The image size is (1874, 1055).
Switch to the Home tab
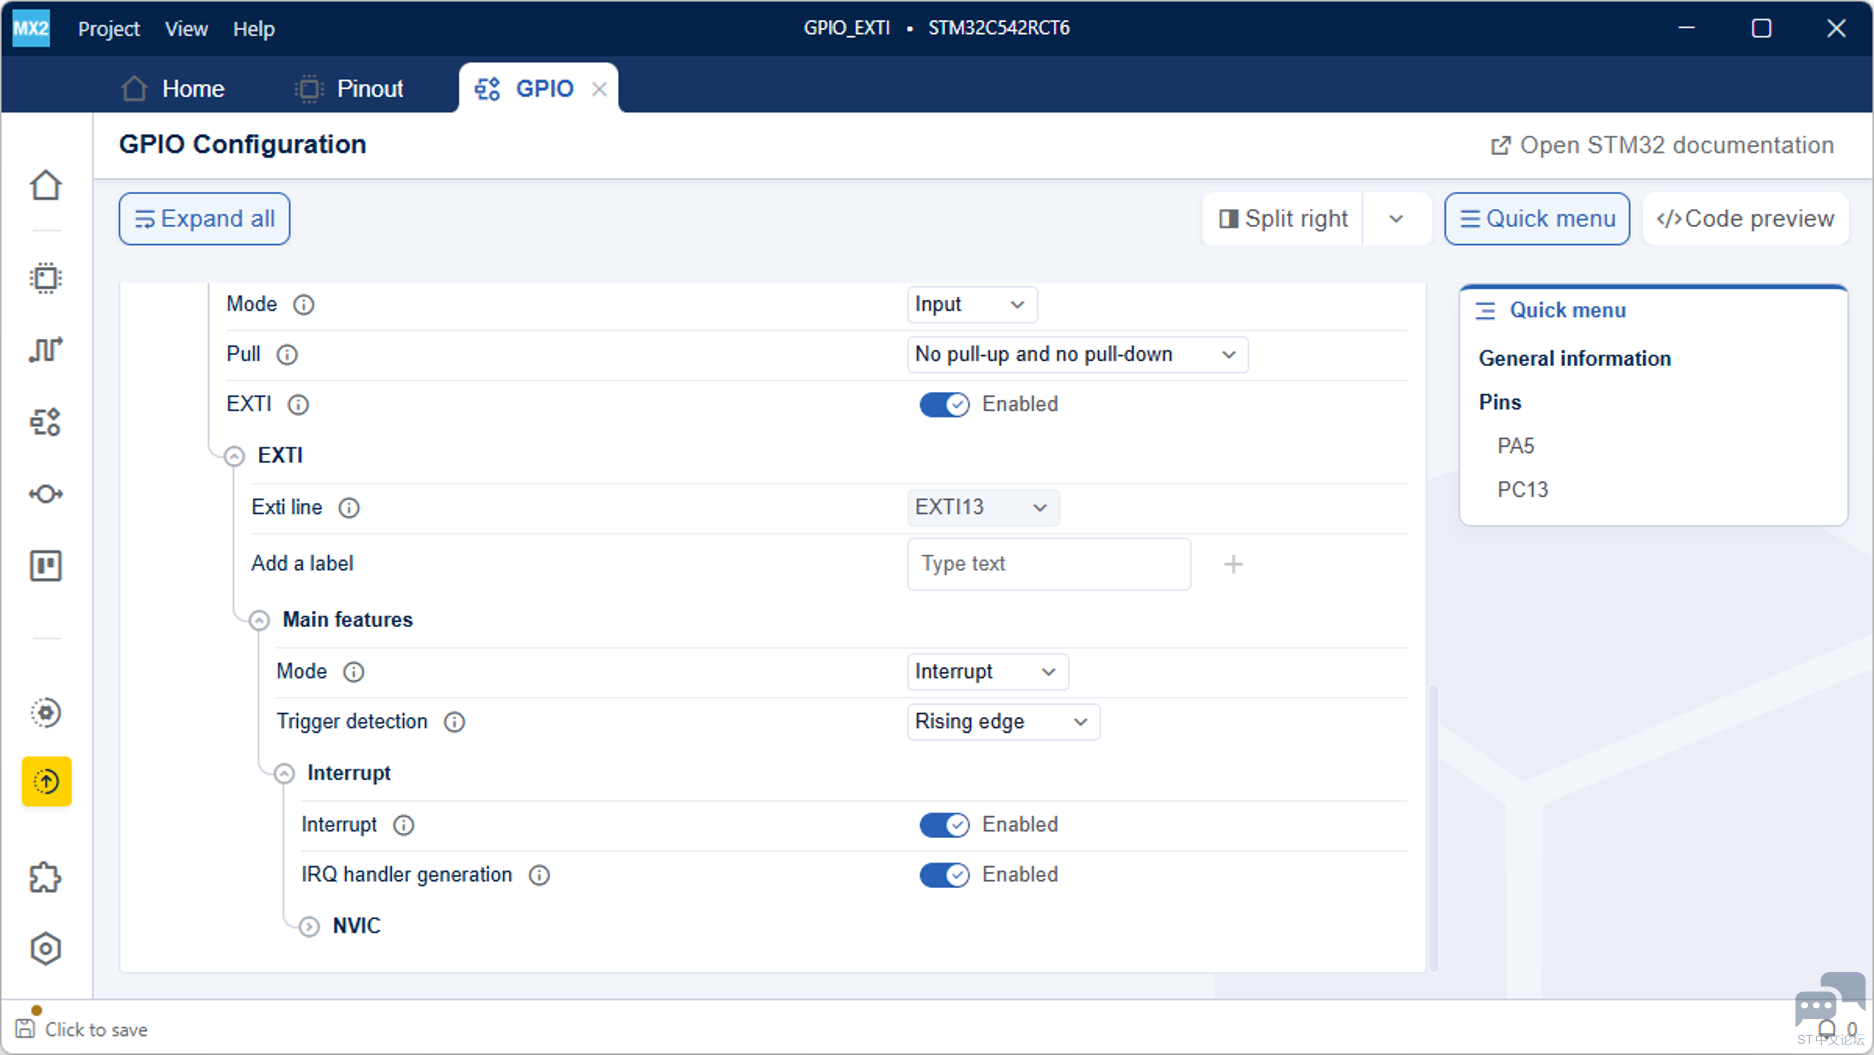tap(173, 89)
